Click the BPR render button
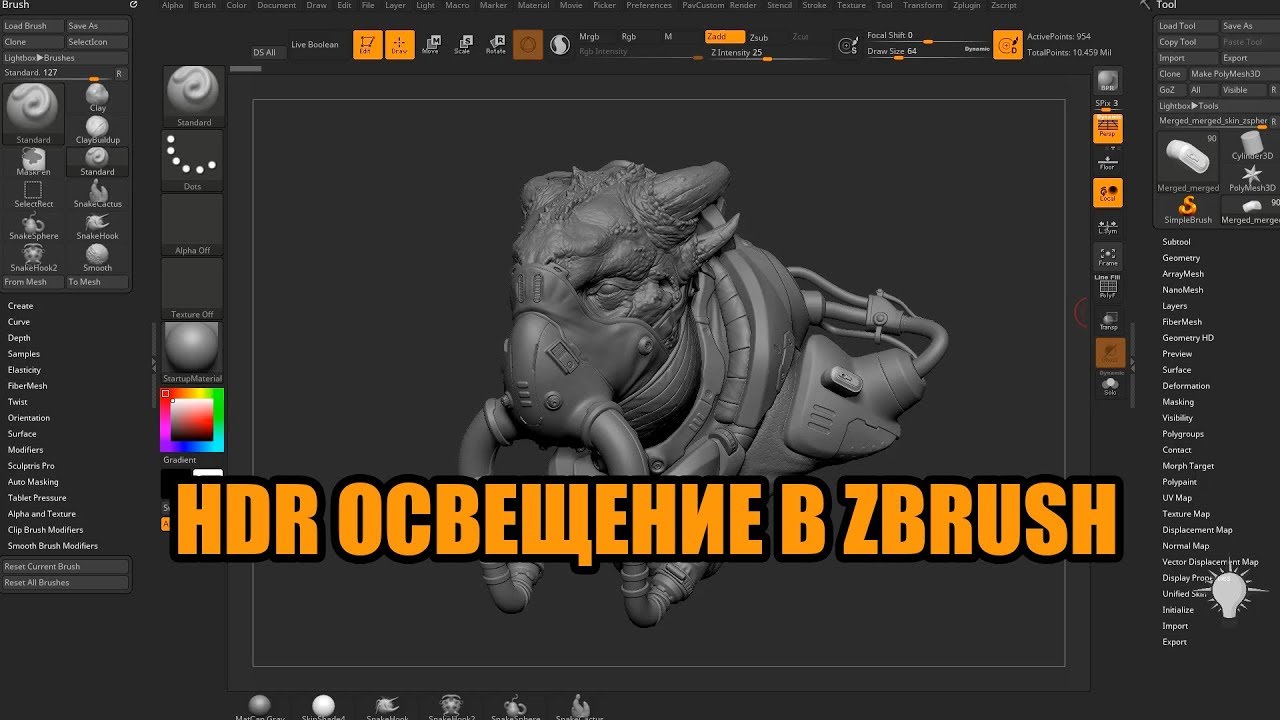 pos(1108,81)
